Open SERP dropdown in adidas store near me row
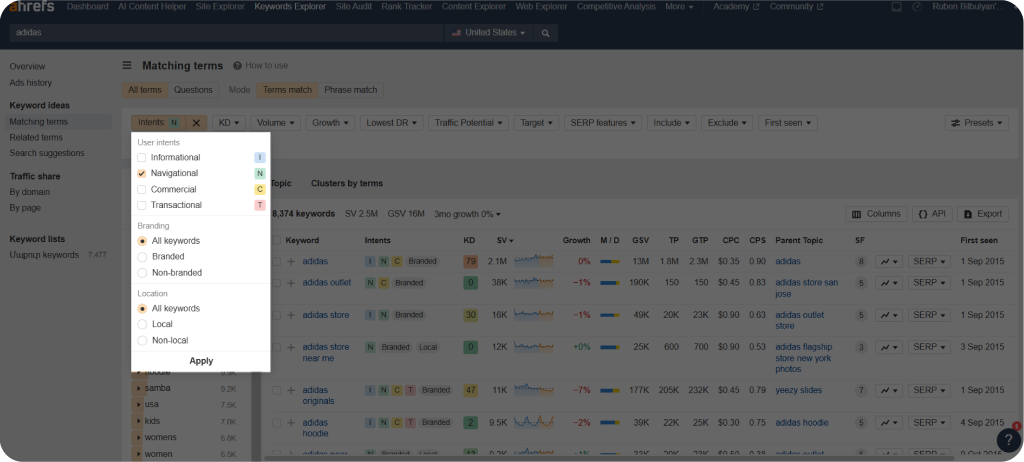The width and height of the screenshot is (1024, 462). coord(929,347)
